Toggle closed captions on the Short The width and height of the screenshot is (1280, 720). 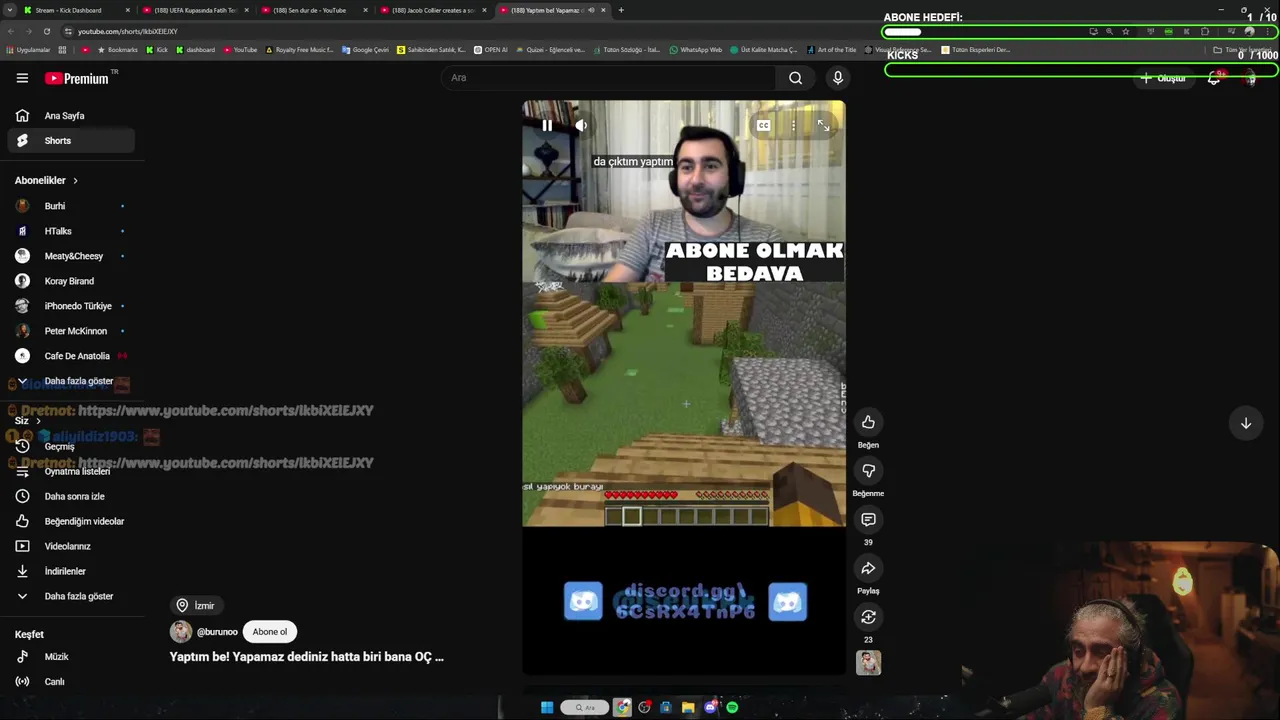coord(763,125)
